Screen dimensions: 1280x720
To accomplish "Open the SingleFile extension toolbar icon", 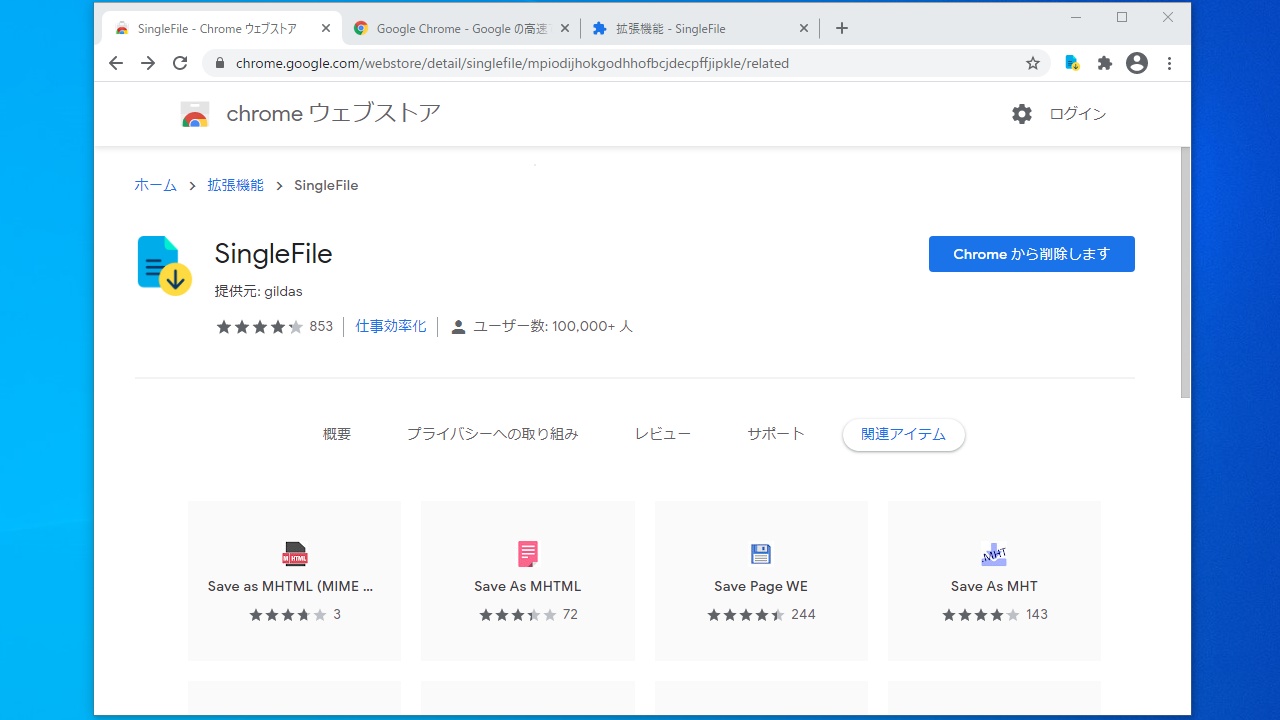I will (1072, 63).
